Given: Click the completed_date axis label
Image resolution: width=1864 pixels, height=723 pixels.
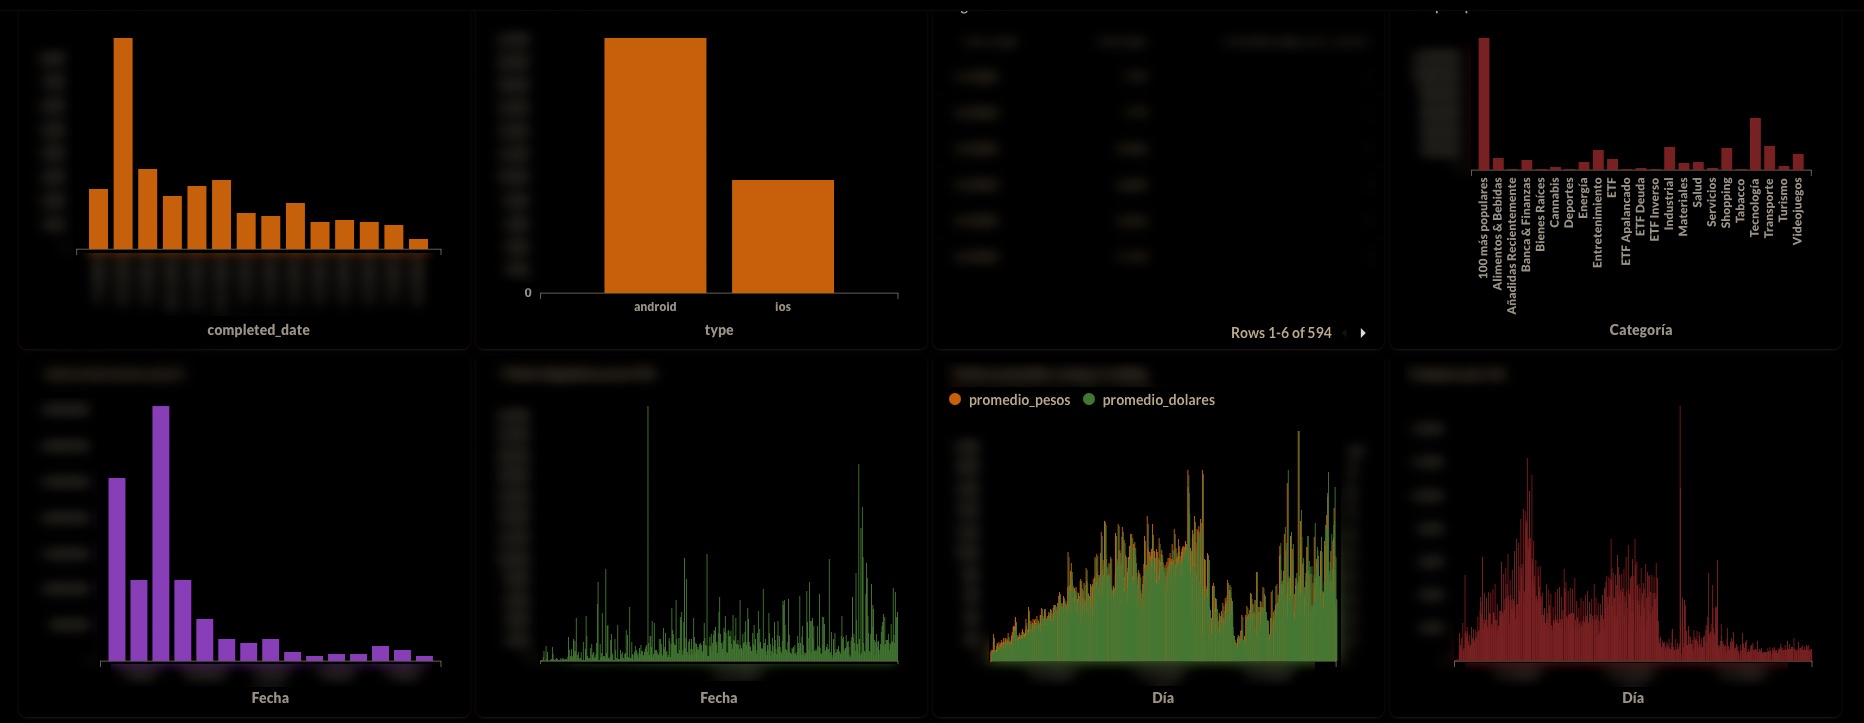Looking at the screenshot, I should tap(258, 330).
